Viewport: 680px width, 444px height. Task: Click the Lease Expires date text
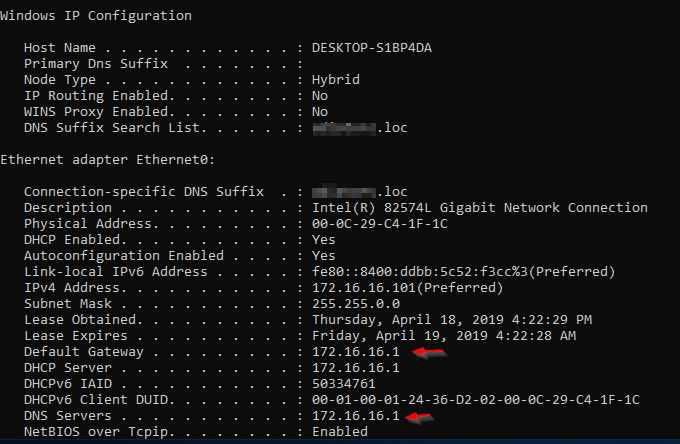pyautogui.click(x=442, y=336)
